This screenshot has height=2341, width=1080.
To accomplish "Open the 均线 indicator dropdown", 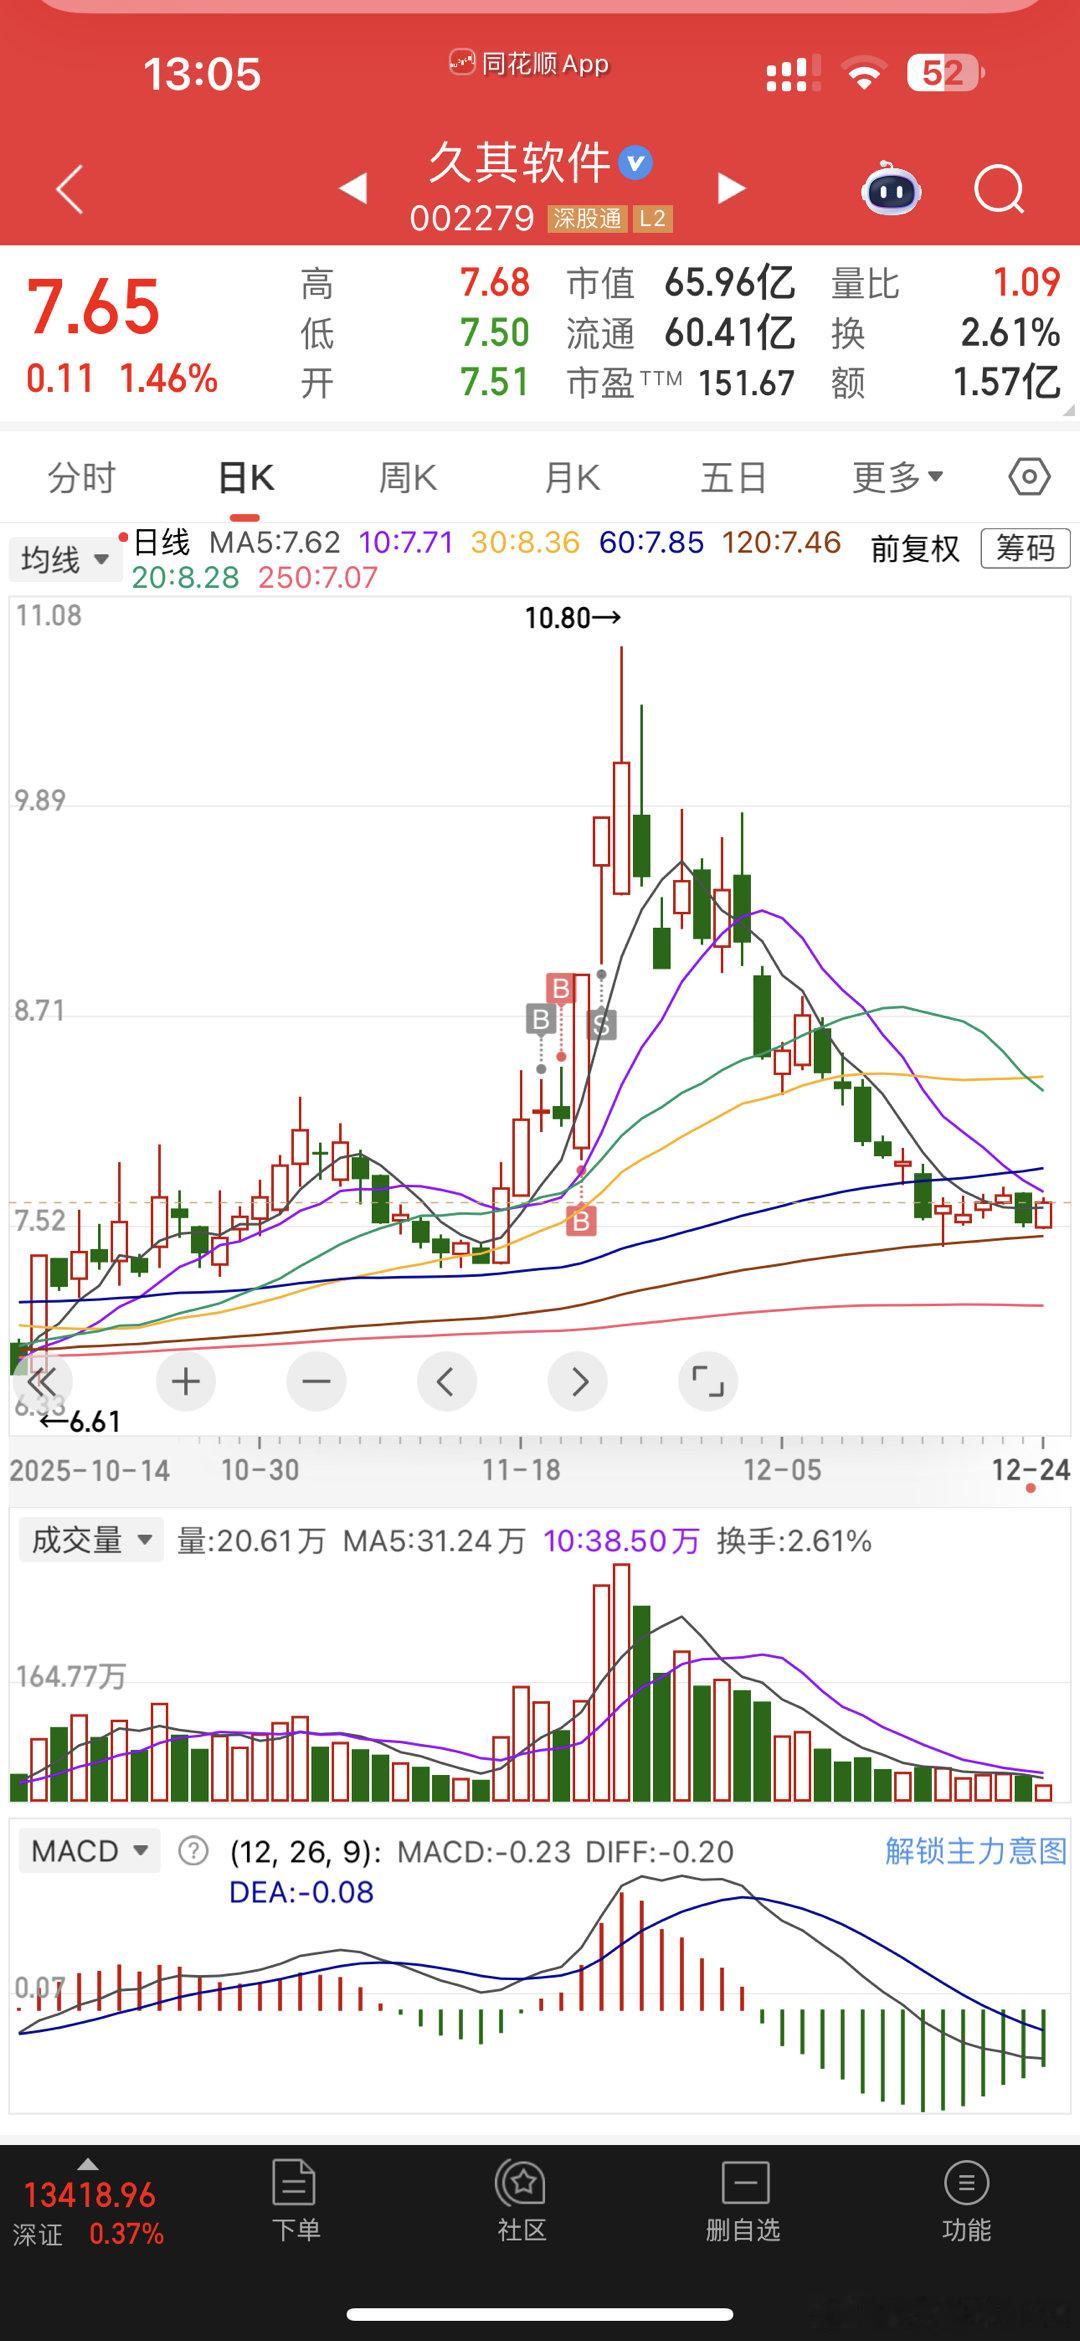I will [64, 559].
